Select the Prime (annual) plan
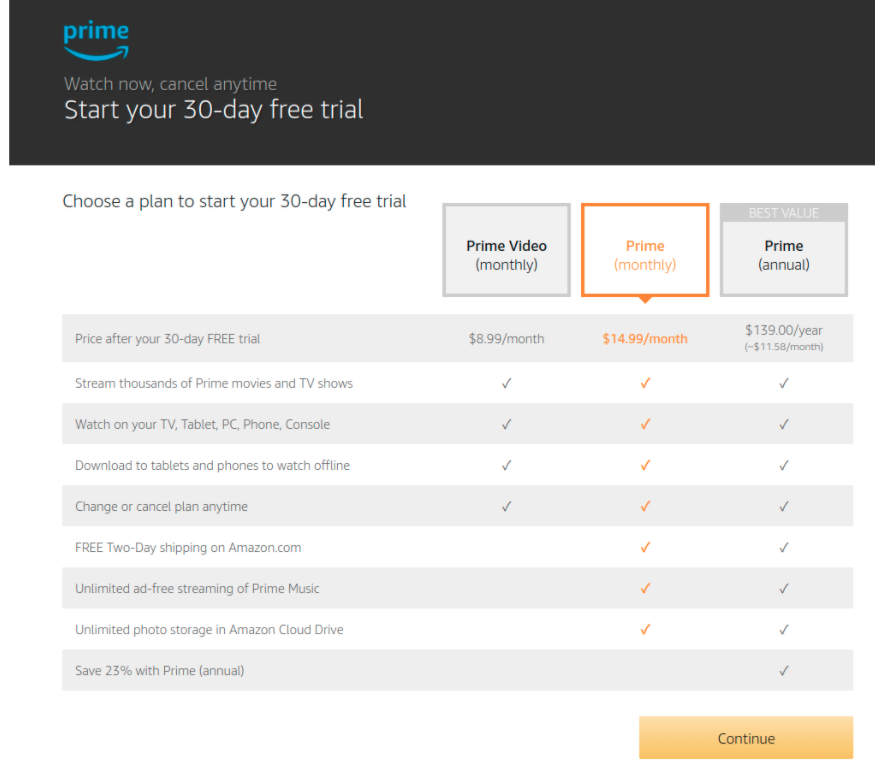Image resolution: width=875 pixels, height=775 pixels. [x=784, y=255]
